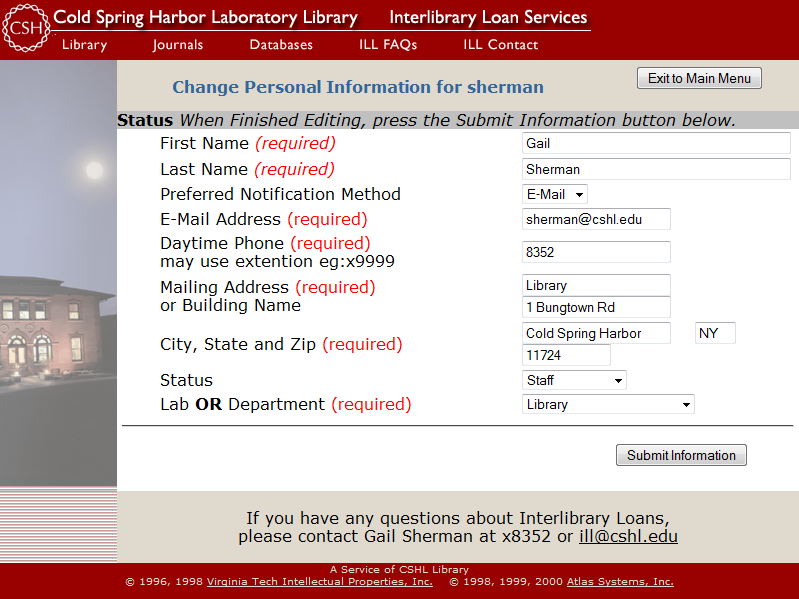Image resolution: width=799 pixels, height=599 pixels.
Task: Click the Exit to Main Menu button
Action: (699, 78)
